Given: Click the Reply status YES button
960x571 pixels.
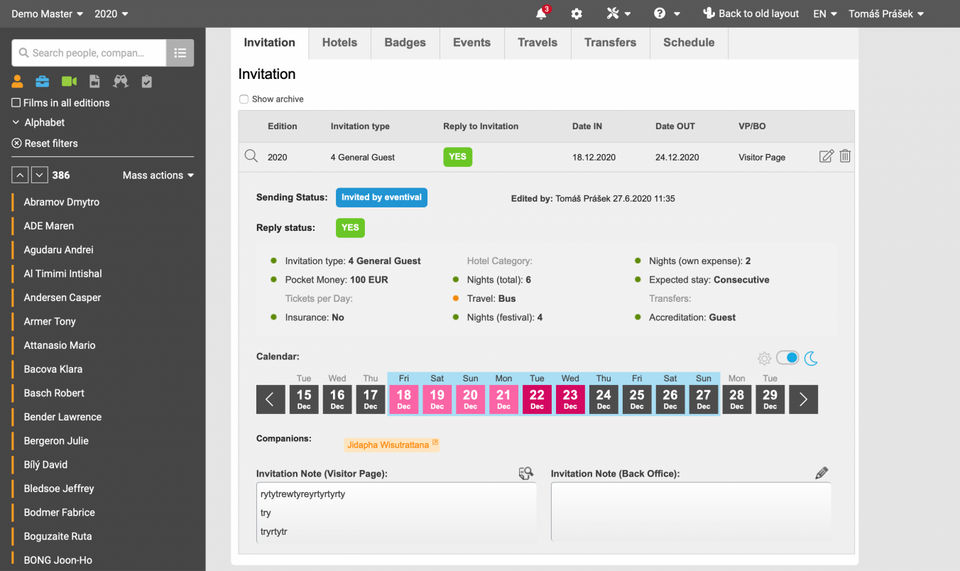Looking at the screenshot, I should tap(350, 228).
